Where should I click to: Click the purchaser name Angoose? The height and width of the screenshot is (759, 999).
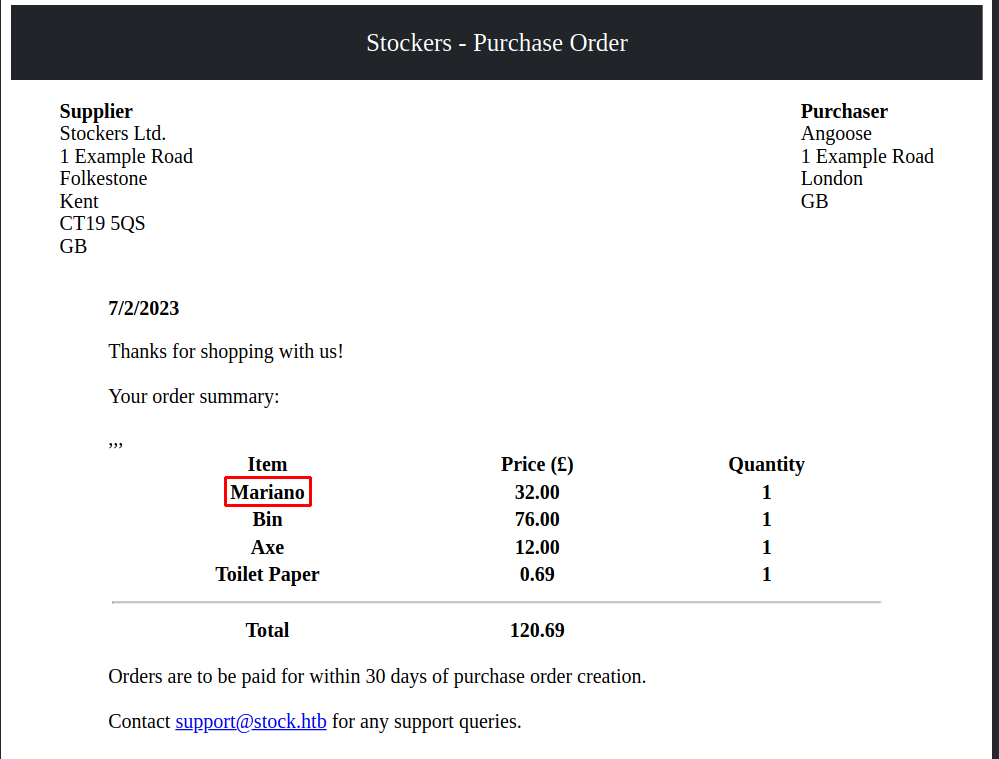coord(836,134)
